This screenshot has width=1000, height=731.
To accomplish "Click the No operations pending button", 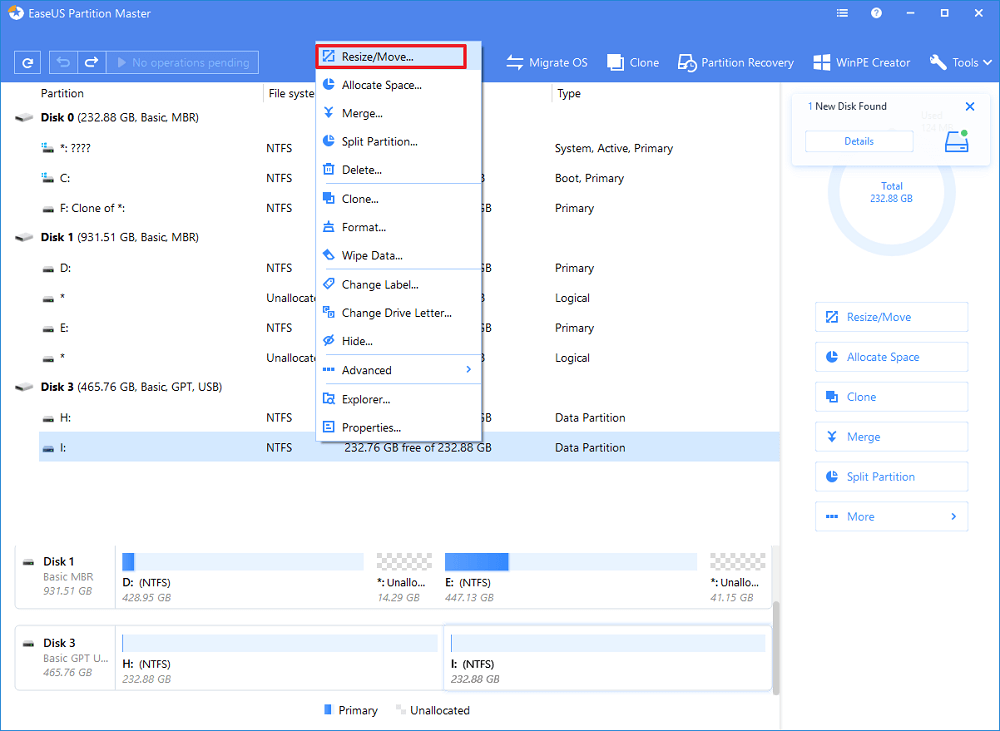I will click(x=182, y=63).
